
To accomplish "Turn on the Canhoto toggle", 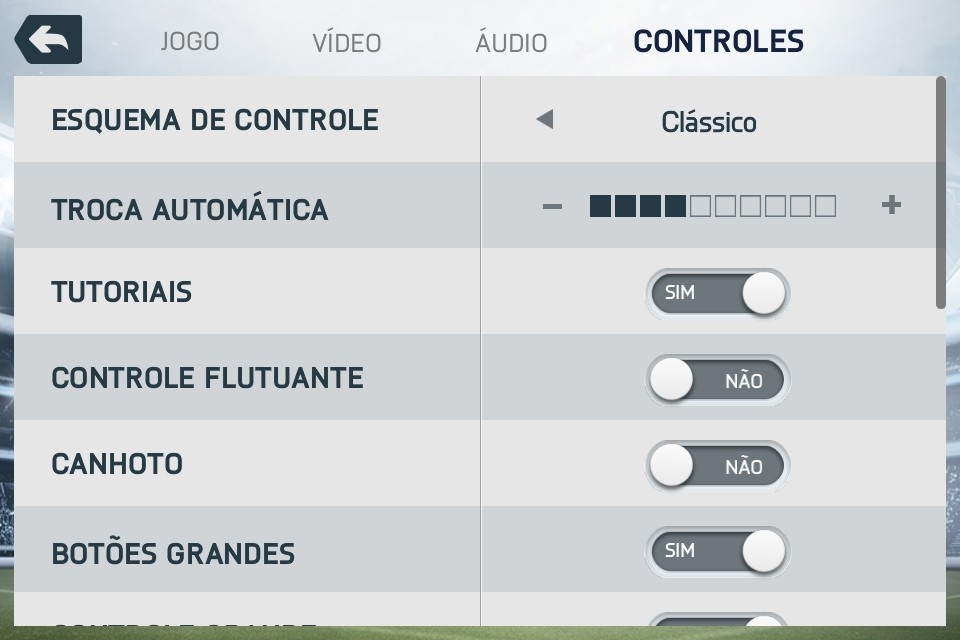I will click(717, 466).
